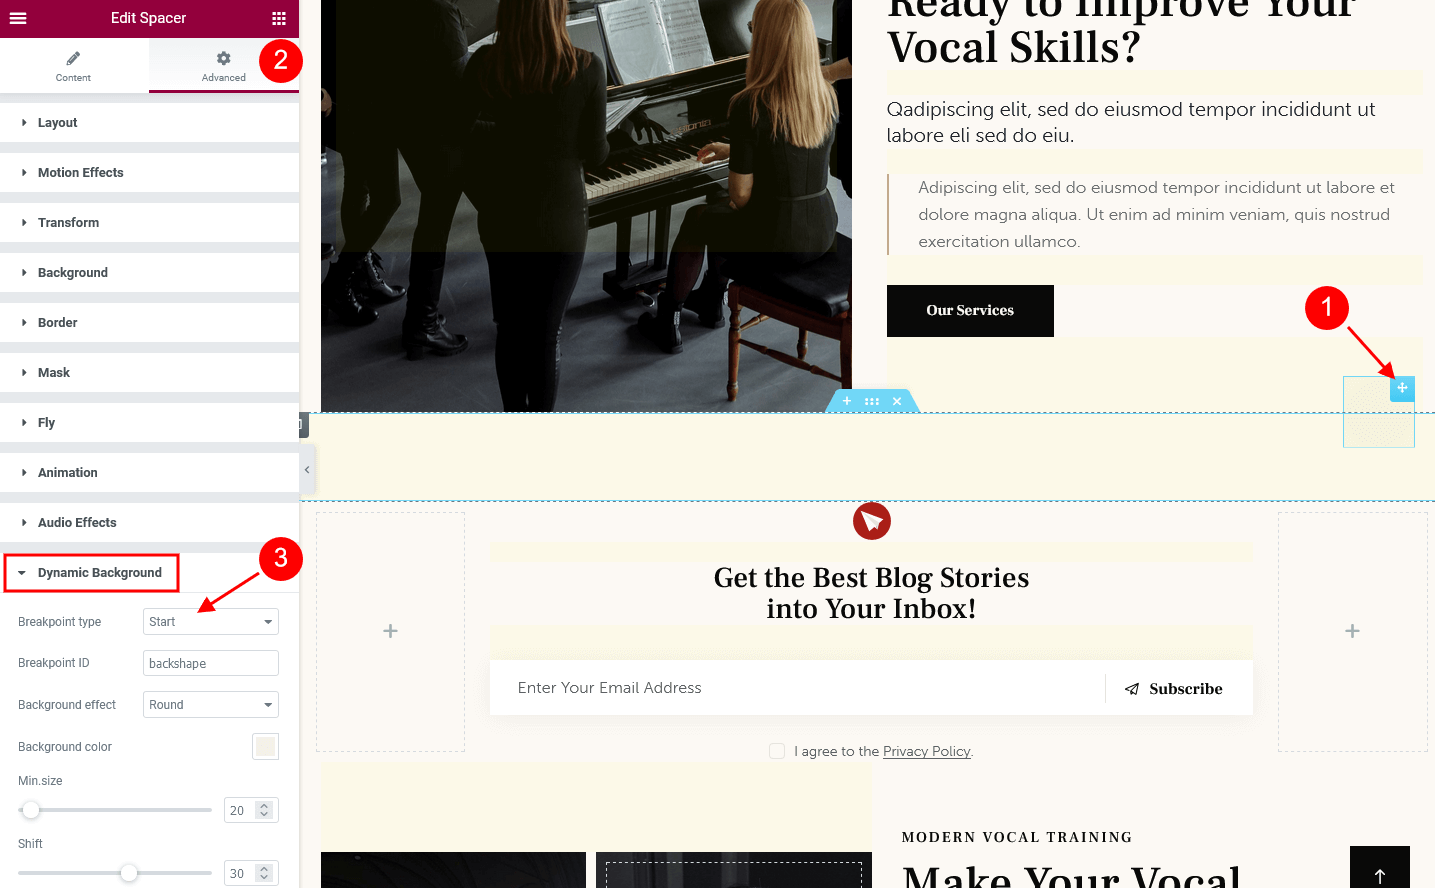Viewport: 1435px width, 888px height.
Task: Delete section using the handle X icon
Action: click(x=897, y=401)
